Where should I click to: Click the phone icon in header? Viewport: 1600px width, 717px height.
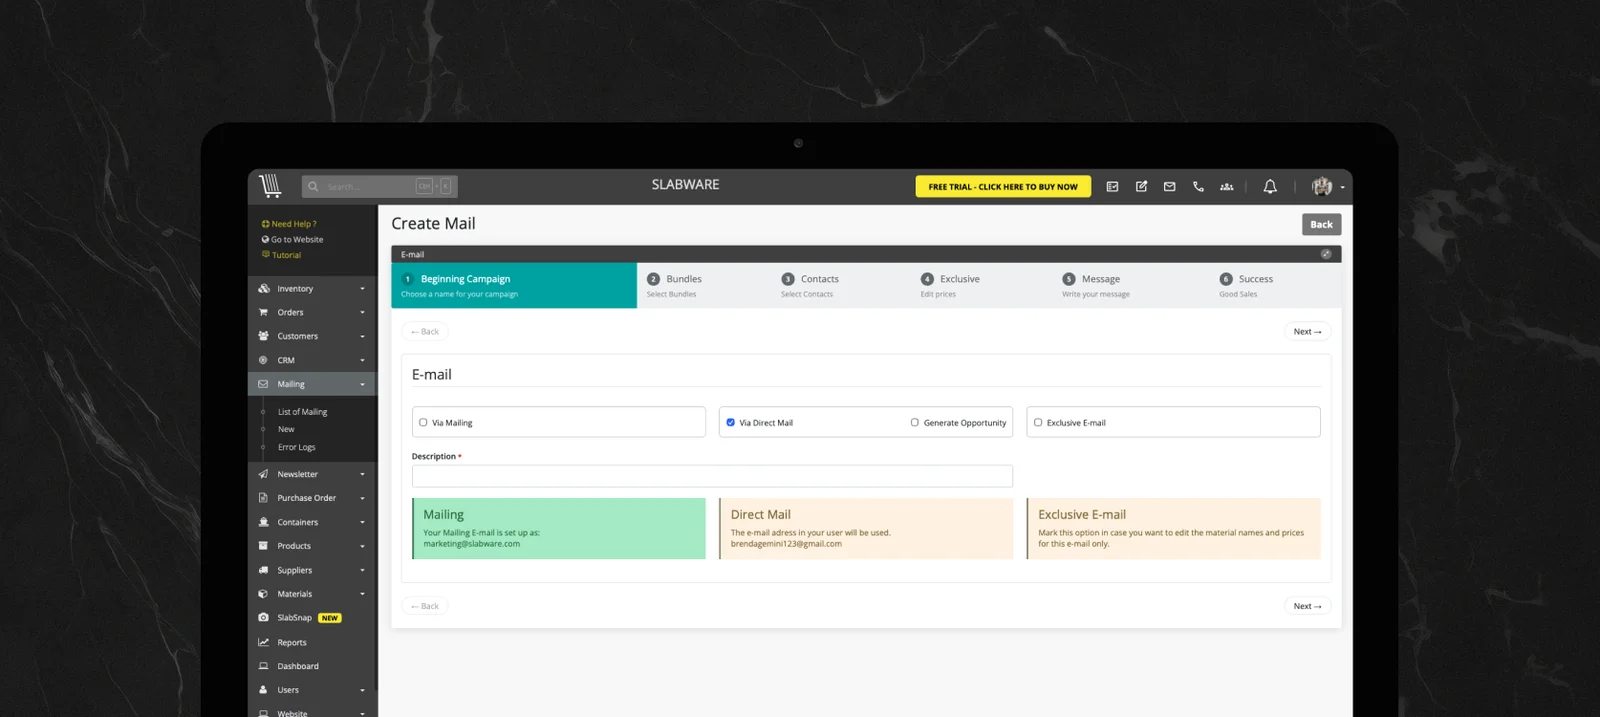click(1198, 186)
